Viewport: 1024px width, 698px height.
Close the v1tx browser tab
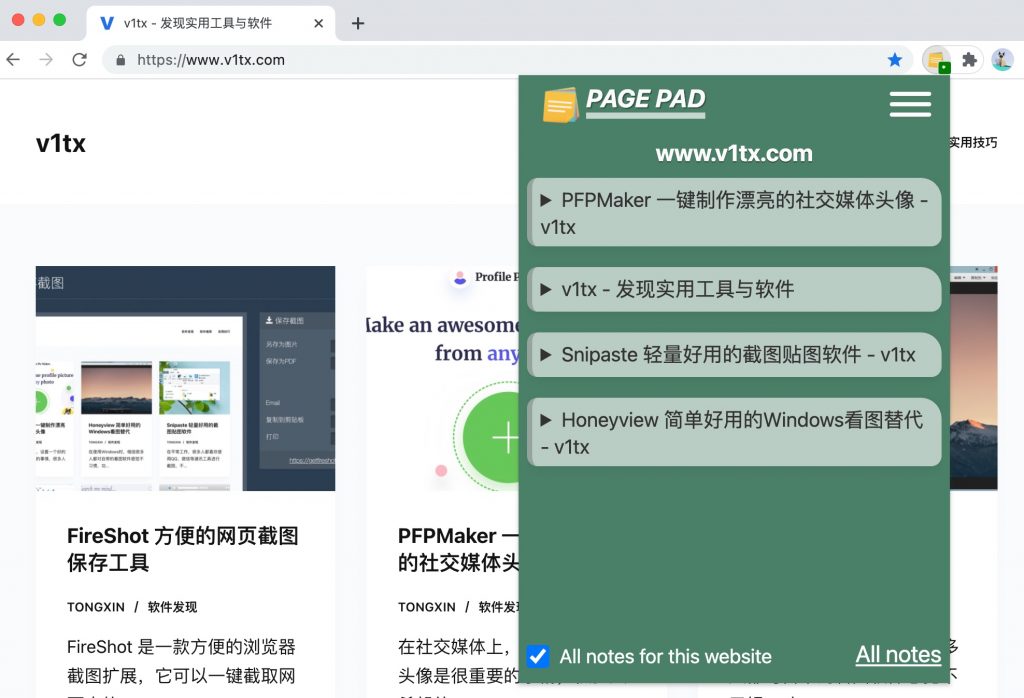[319, 24]
